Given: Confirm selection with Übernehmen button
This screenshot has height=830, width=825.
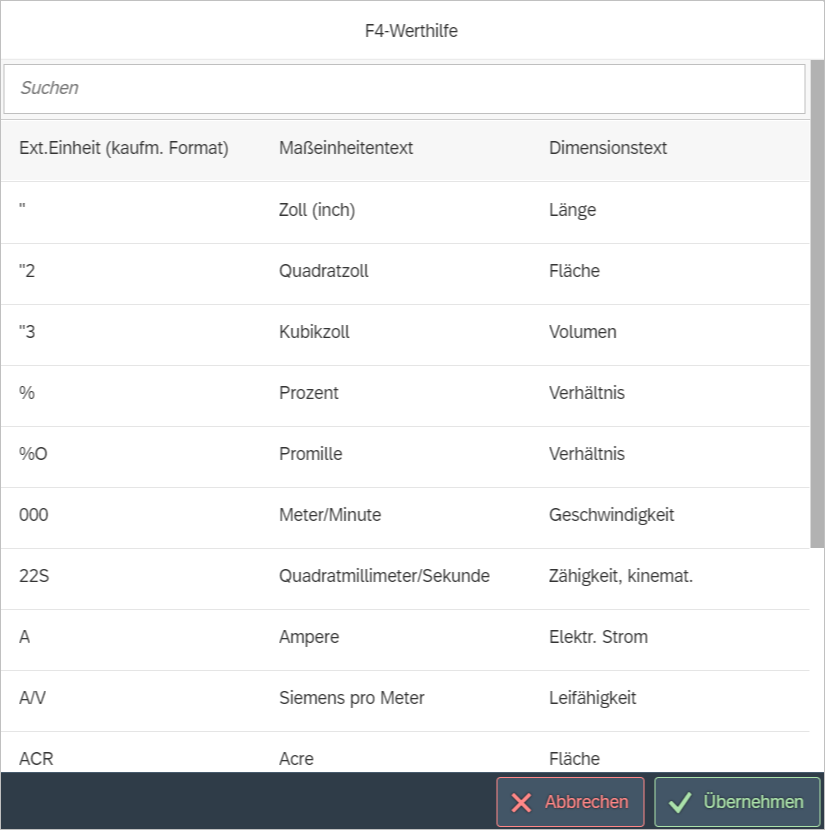Looking at the screenshot, I should [x=737, y=802].
